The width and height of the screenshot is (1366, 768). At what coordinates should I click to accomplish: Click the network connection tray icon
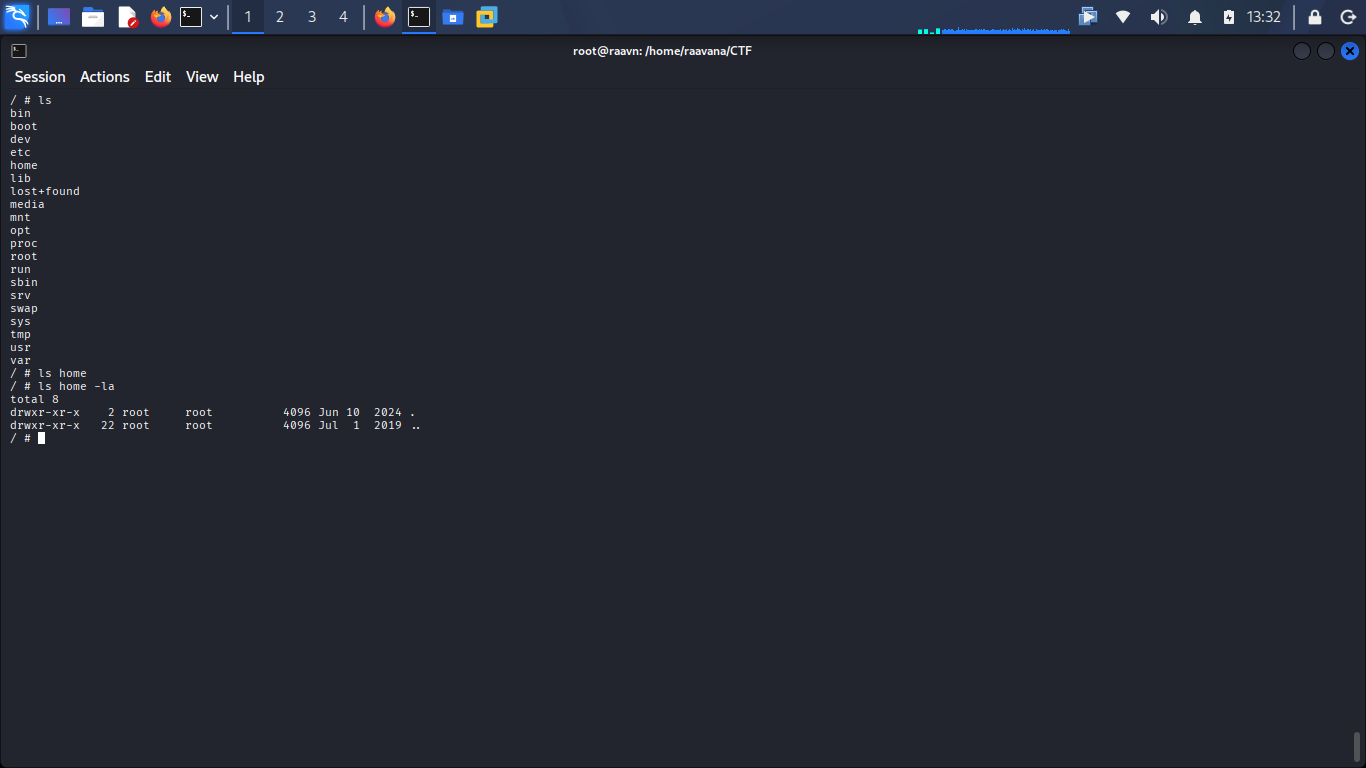pyautogui.click(x=1123, y=17)
